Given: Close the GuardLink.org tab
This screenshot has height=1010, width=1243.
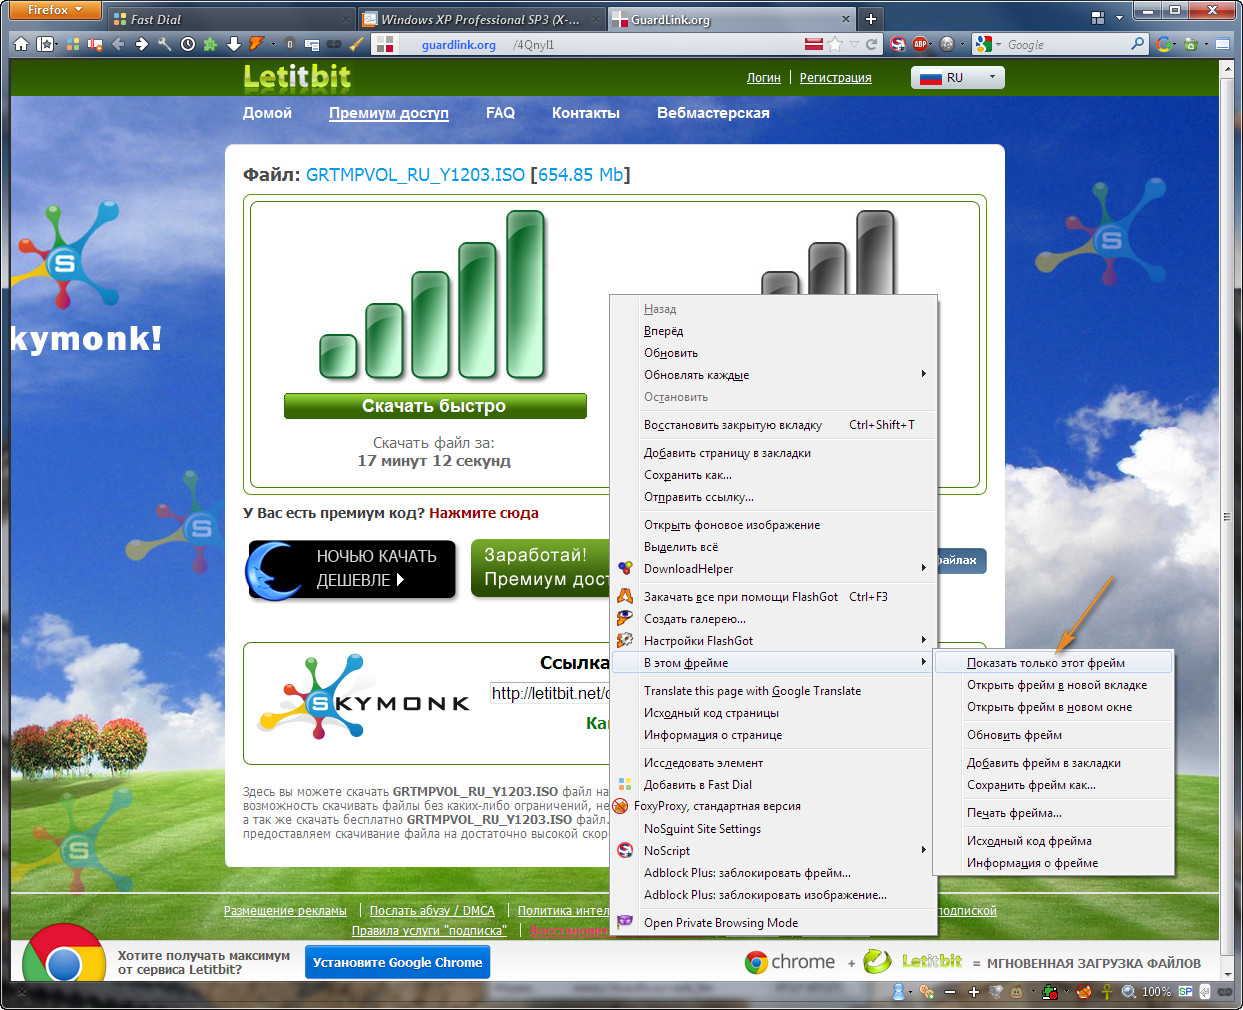Looking at the screenshot, I should click(846, 19).
